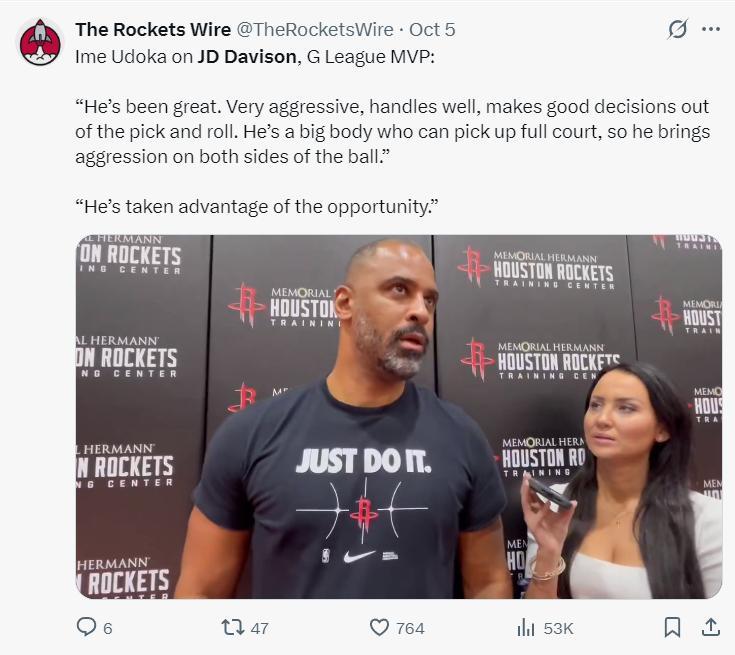This screenshot has width=735, height=655.
Task: Click the quoted tweet text starting "He's been great"
Action: click(393, 132)
